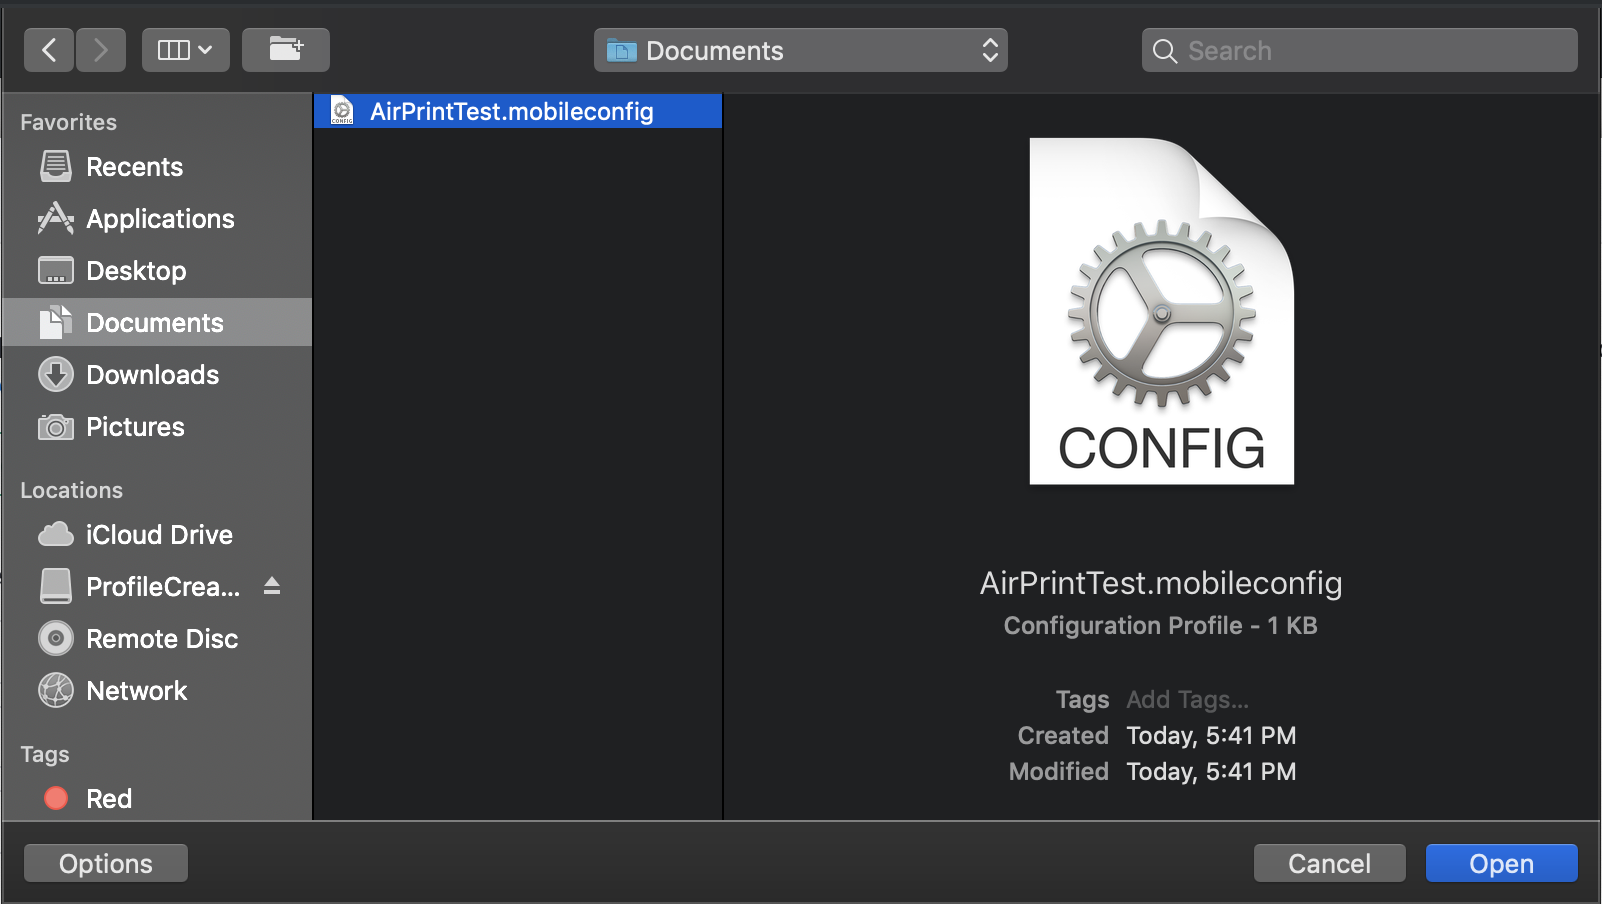Select Documents in the sidebar
Screen dimensions: 1602x904
click(x=157, y=323)
